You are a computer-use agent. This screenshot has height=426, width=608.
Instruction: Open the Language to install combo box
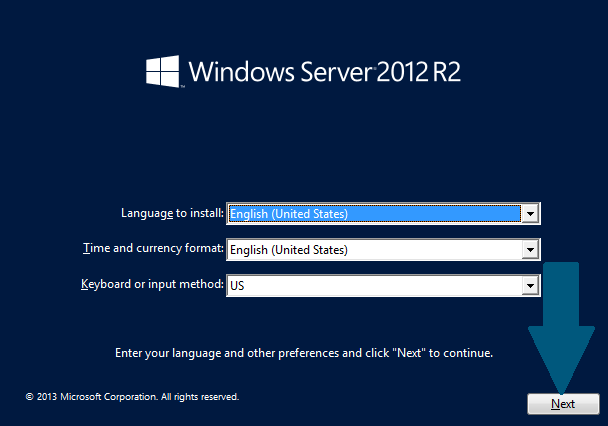tap(383, 214)
